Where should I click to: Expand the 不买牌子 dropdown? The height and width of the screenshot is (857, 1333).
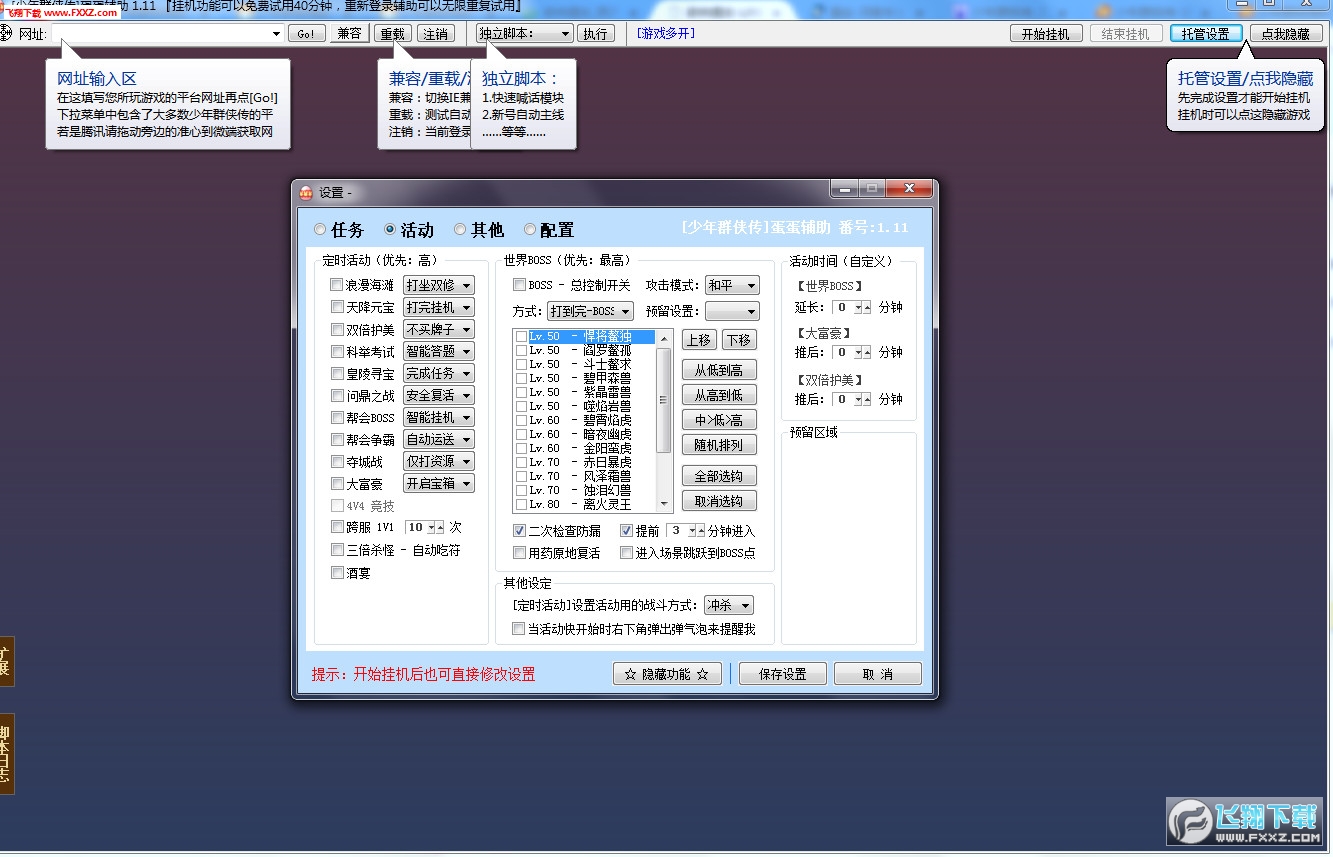(x=438, y=329)
